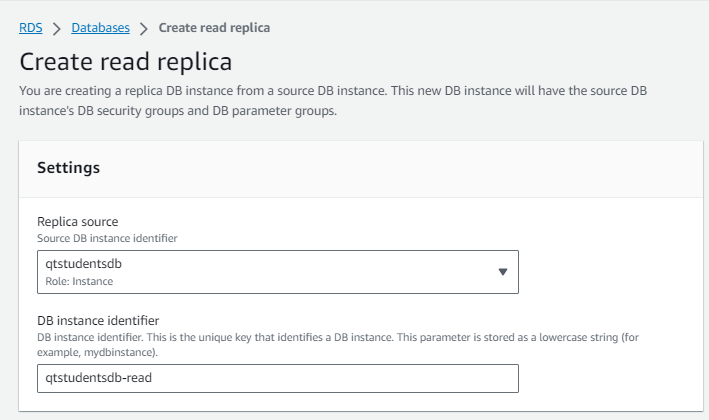Click the chevron separator after Databases breadcrumb
Viewport: 709px width, 420px height.
tap(144, 29)
